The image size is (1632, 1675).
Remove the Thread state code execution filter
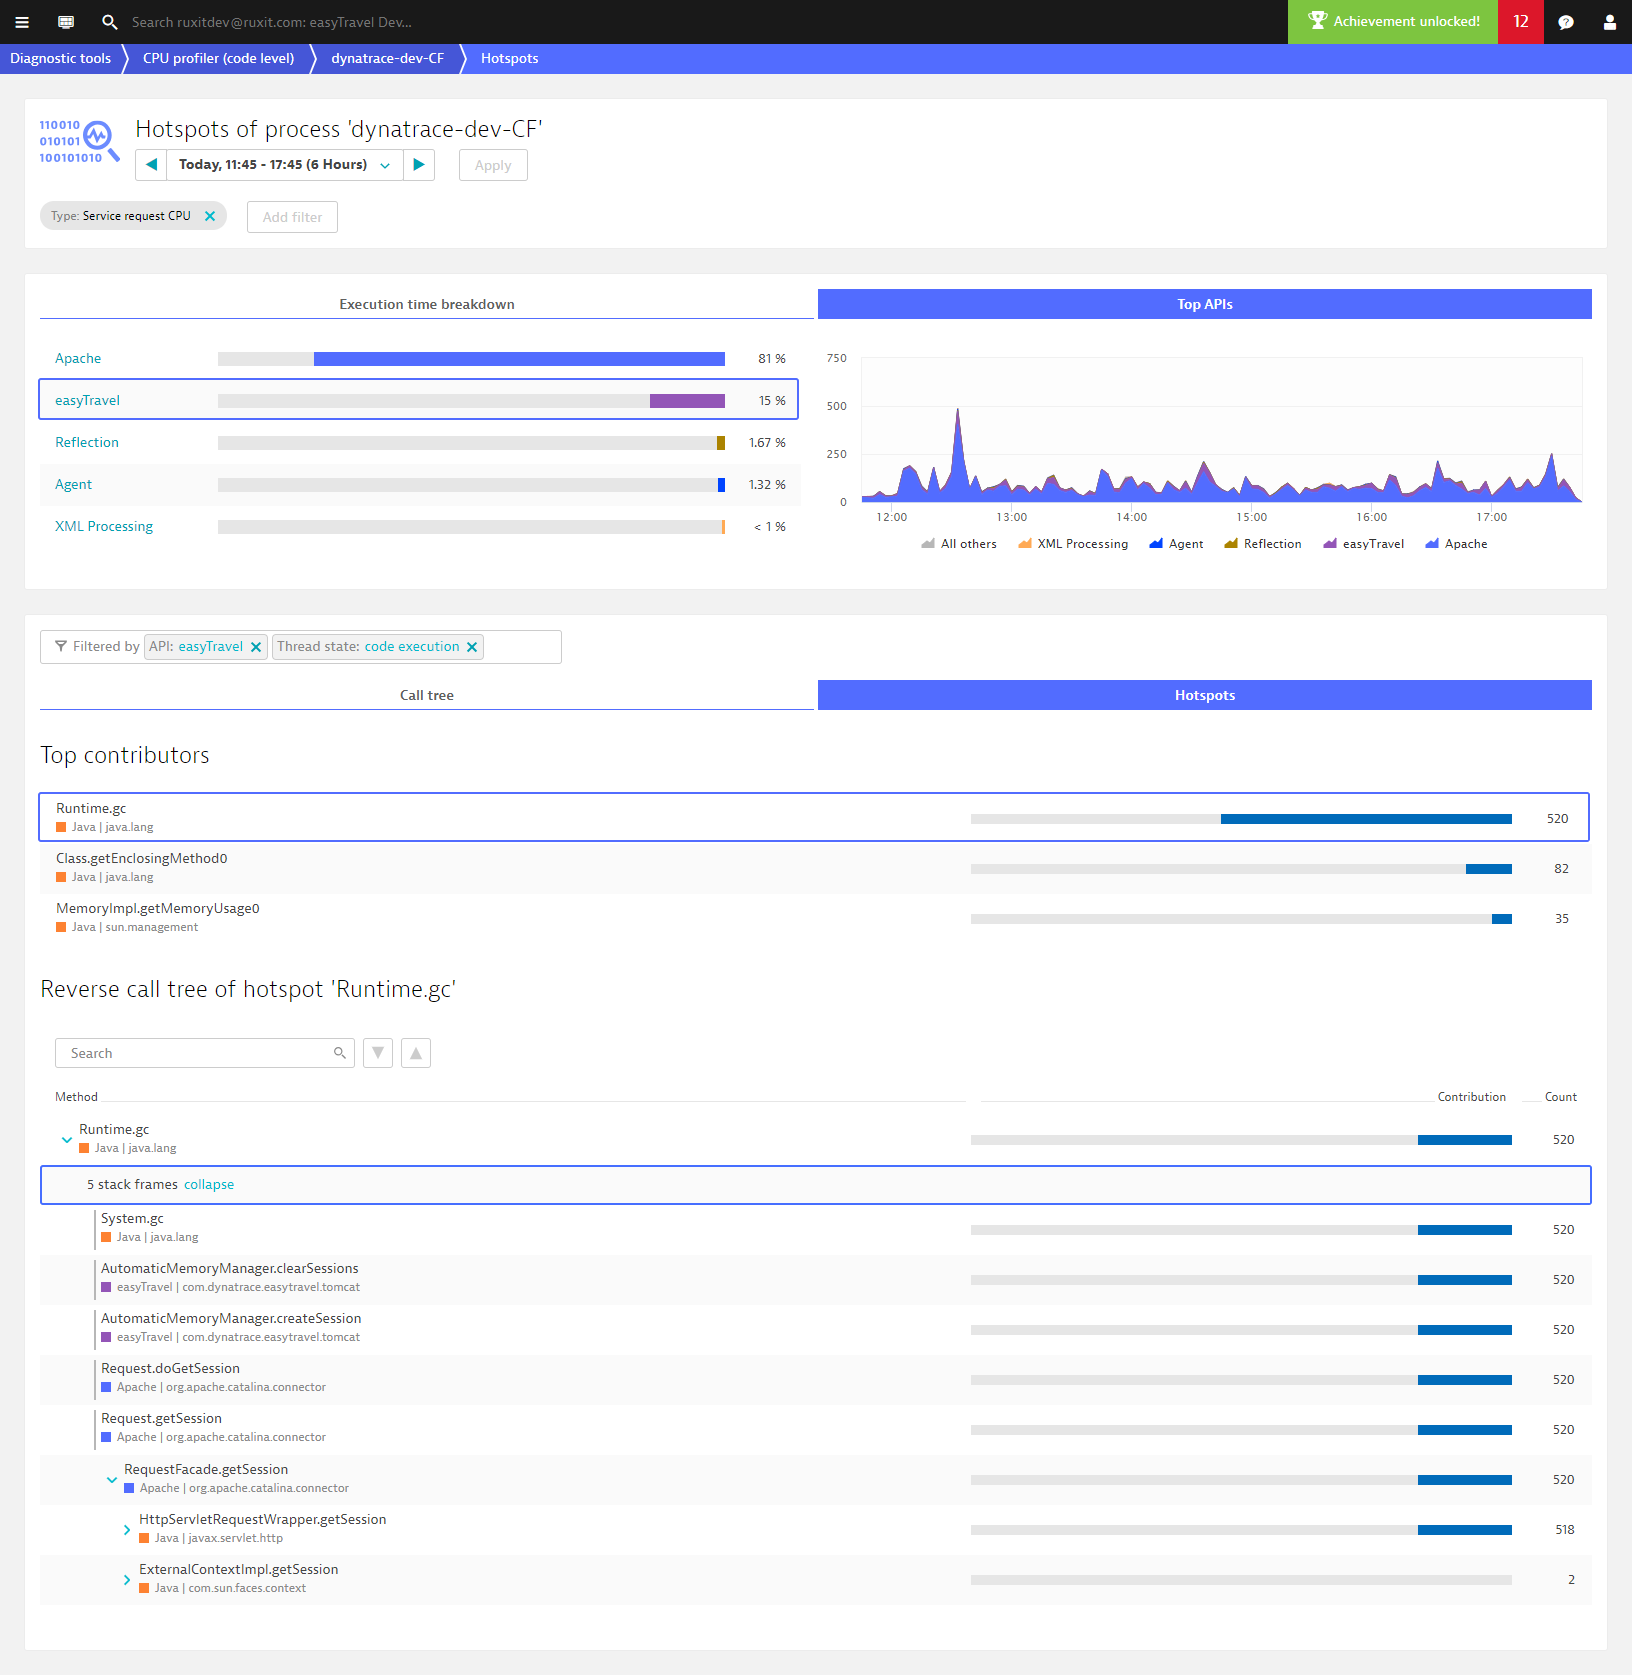pos(472,647)
